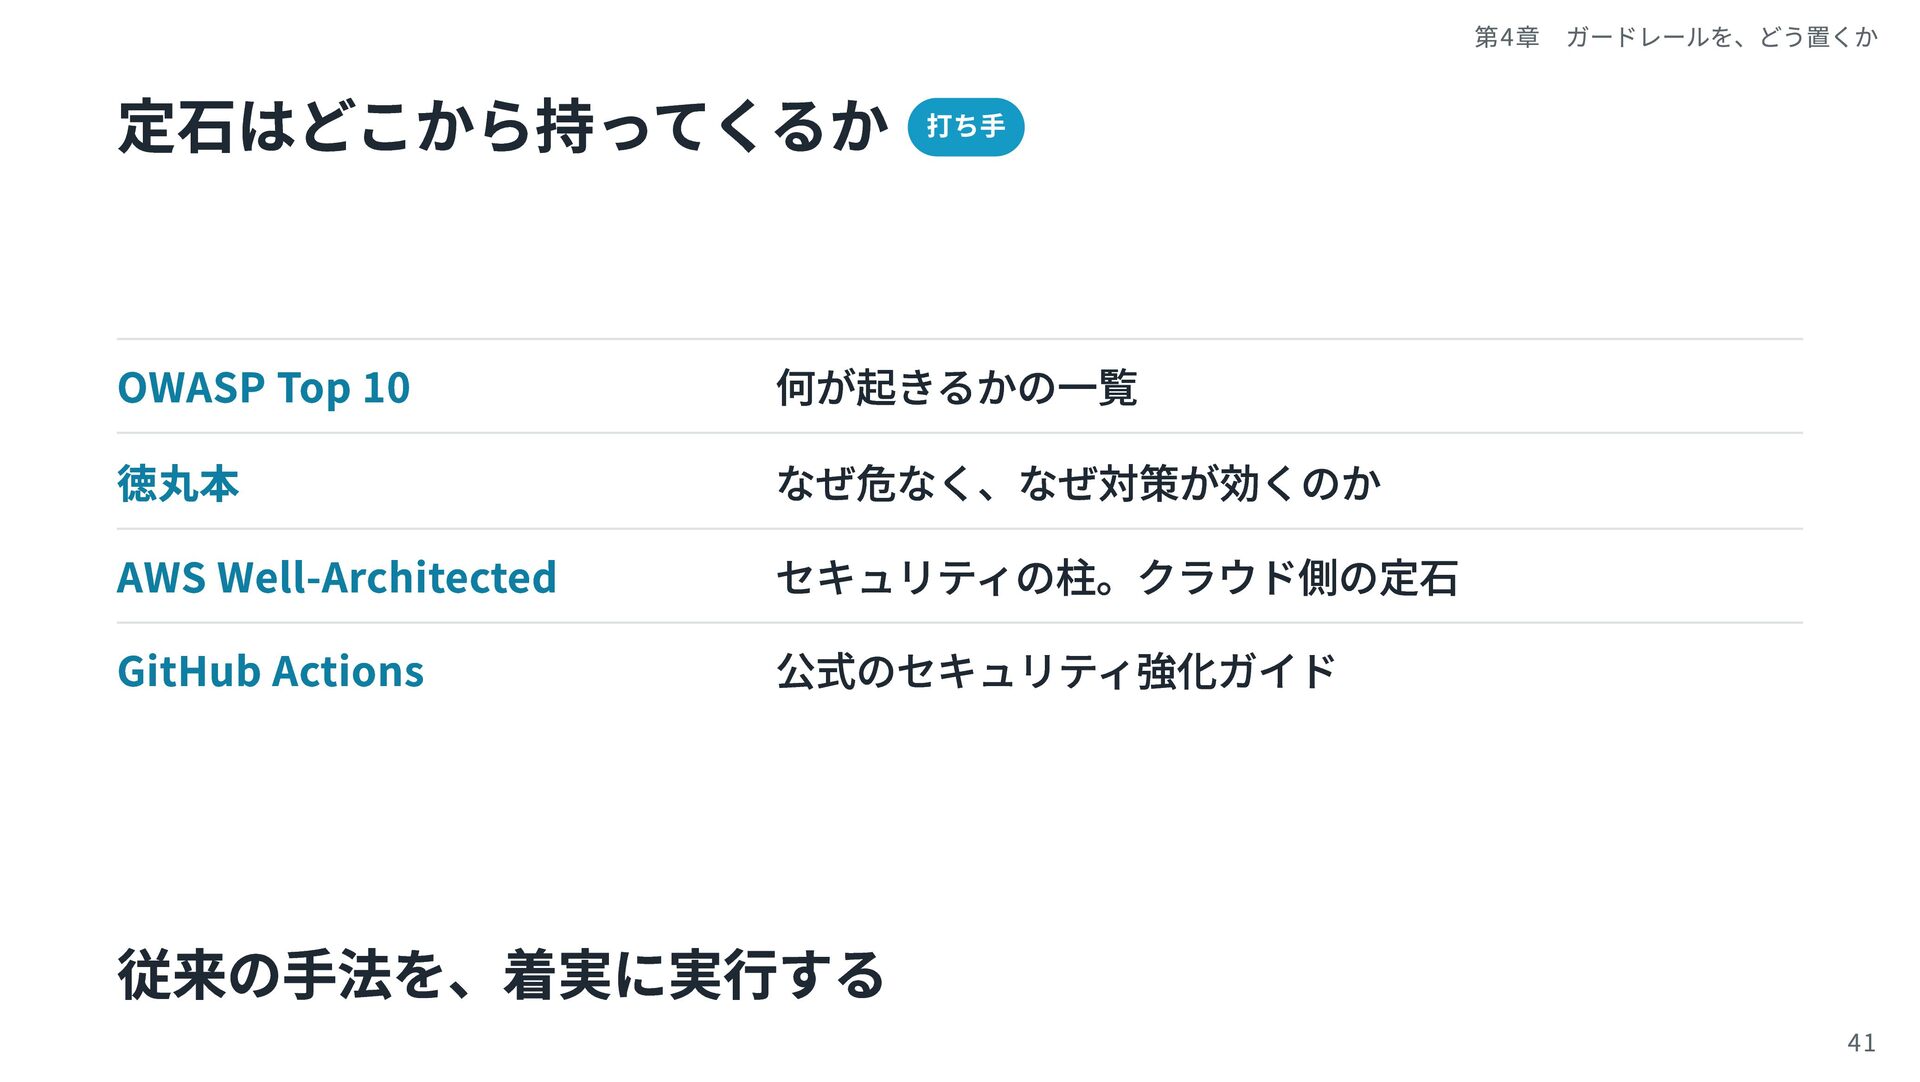This screenshot has height=1082, width=1920.
Task: Click 着実に実行する in the footer line
Action: click(694, 975)
